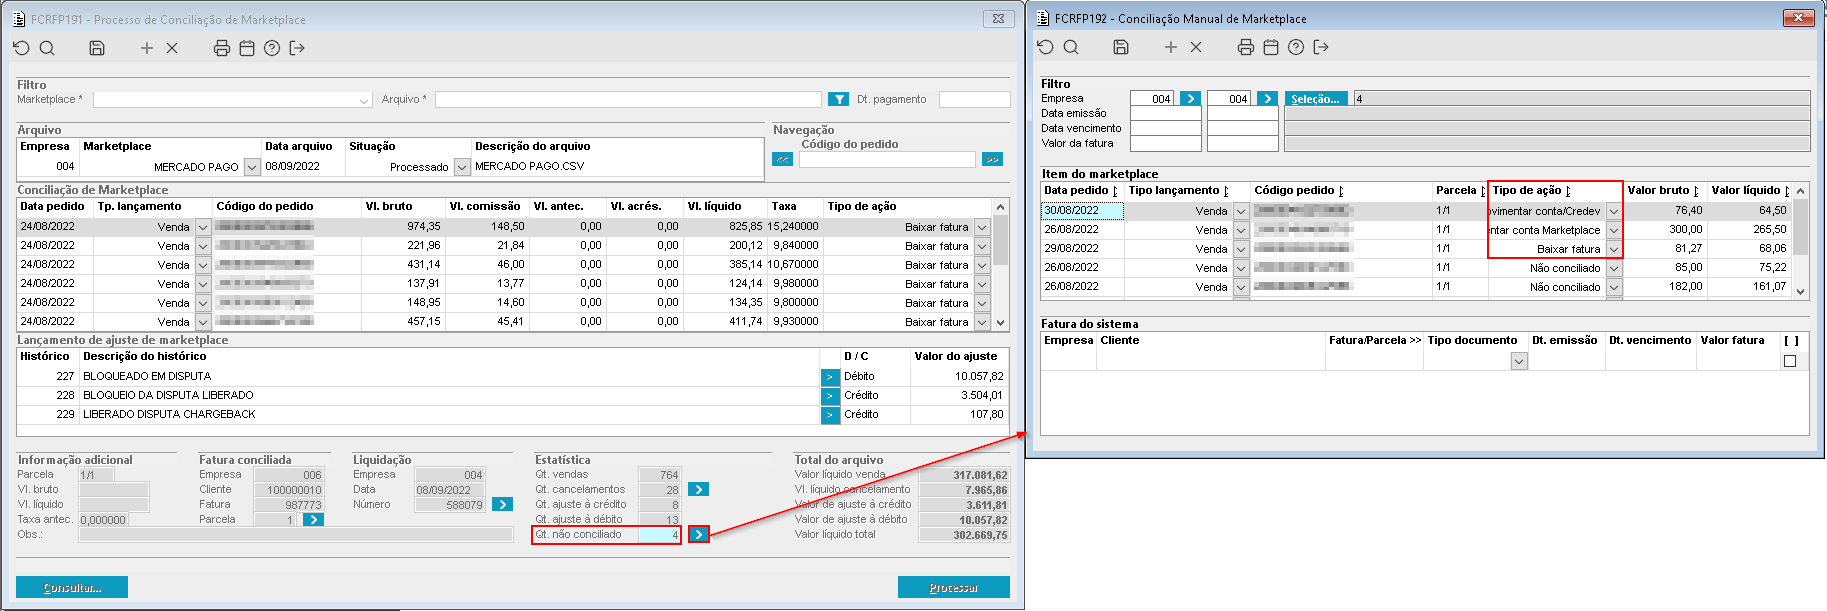Viewport: 1827px width, 611px height.
Task: Click the Arquivo filter input field
Action: (628, 99)
